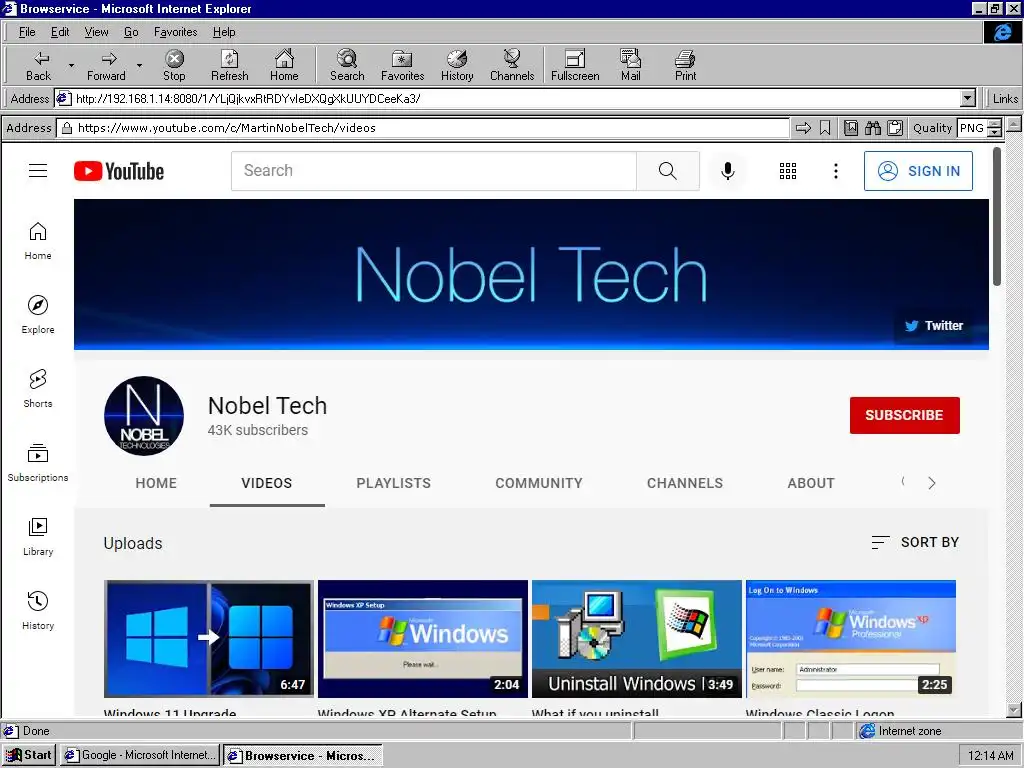Switch to the CHANNELS tab
This screenshot has height=768, width=1024.
pos(684,483)
